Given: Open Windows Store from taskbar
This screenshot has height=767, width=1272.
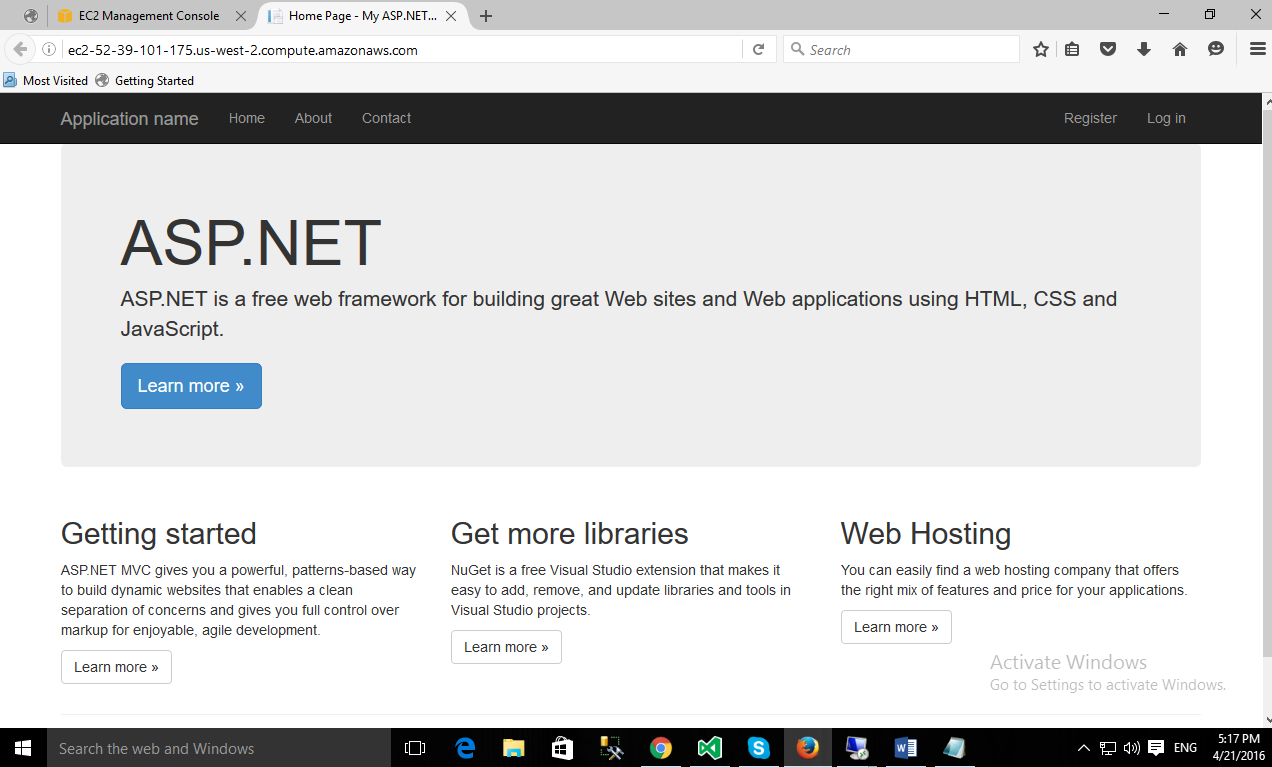Looking at the screenshot, I should coord(562,748).
